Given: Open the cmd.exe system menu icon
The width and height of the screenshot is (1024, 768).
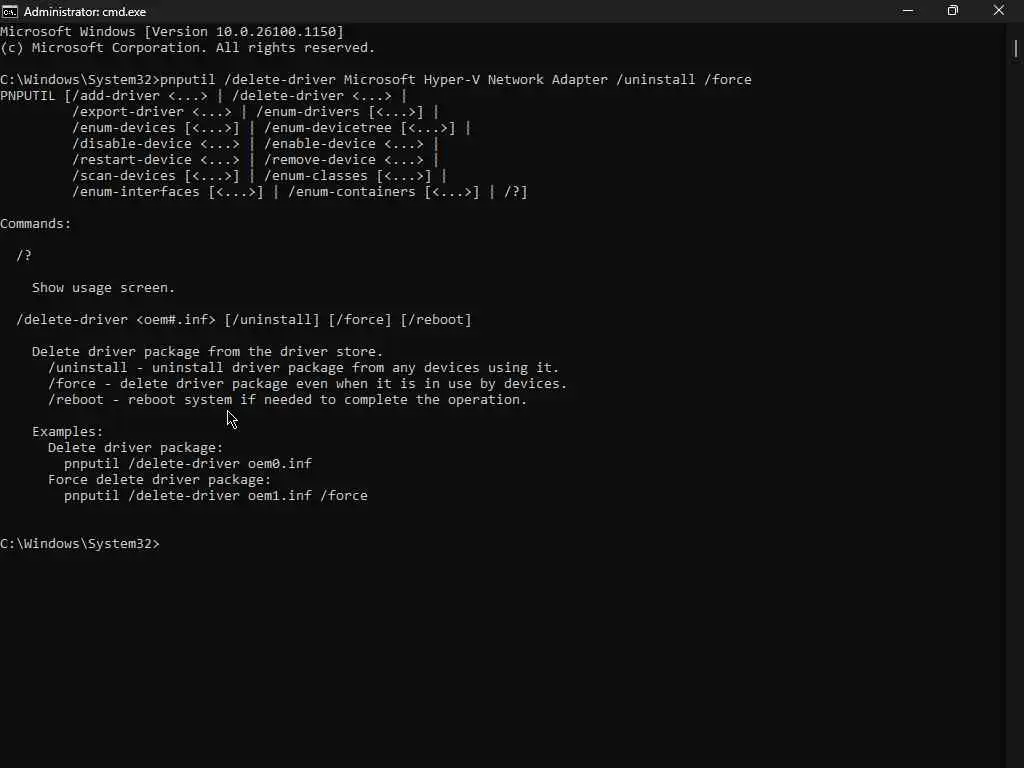Looking at the screenshot, I should [x=9, y=11].
